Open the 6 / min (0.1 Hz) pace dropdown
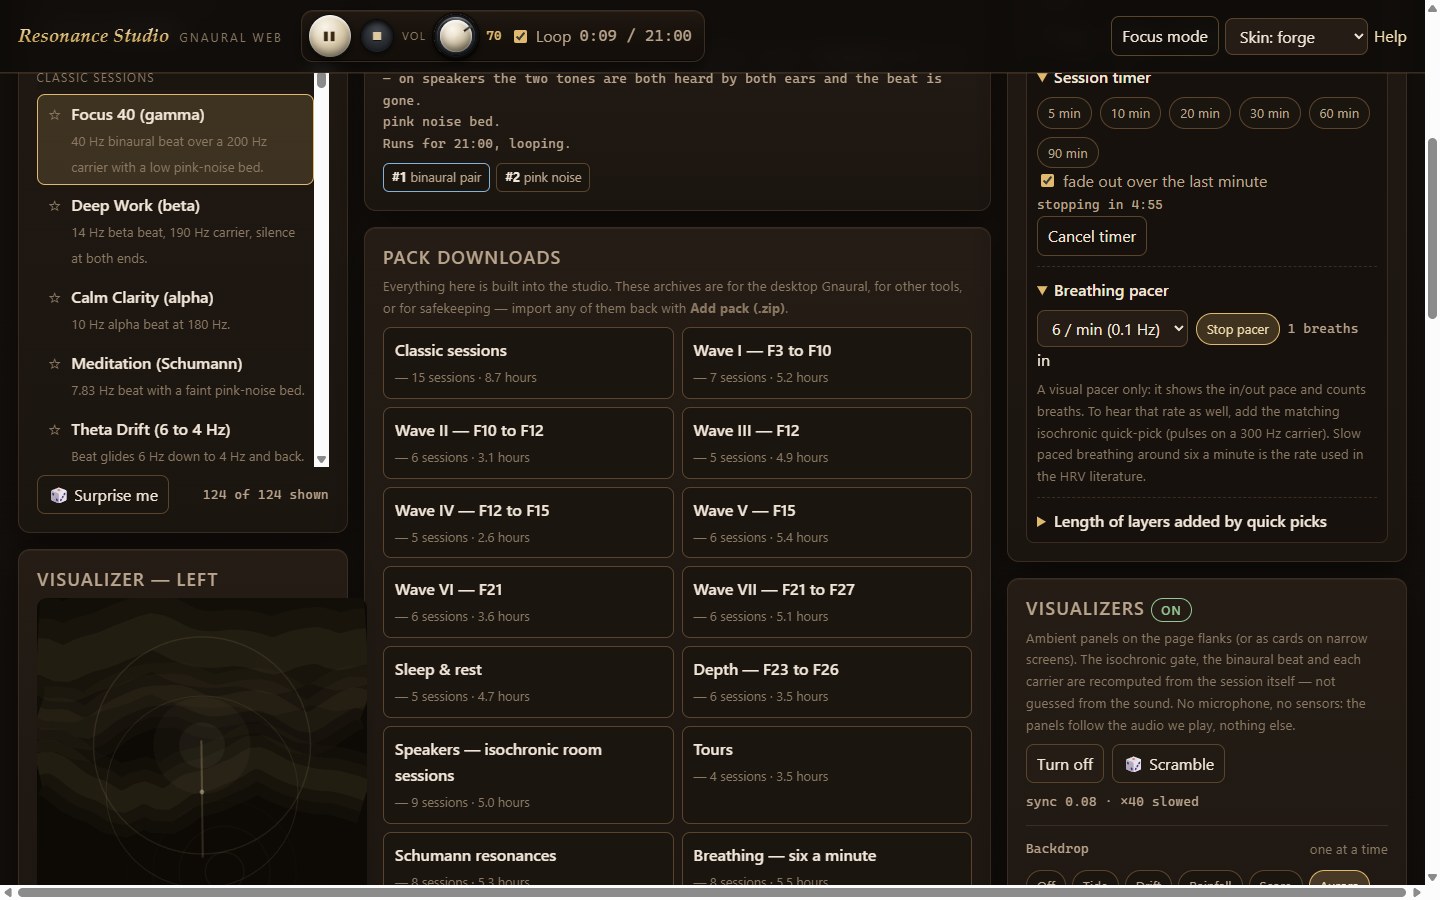Screen dimensions: 1440x900 click(x=1112, y=329)
